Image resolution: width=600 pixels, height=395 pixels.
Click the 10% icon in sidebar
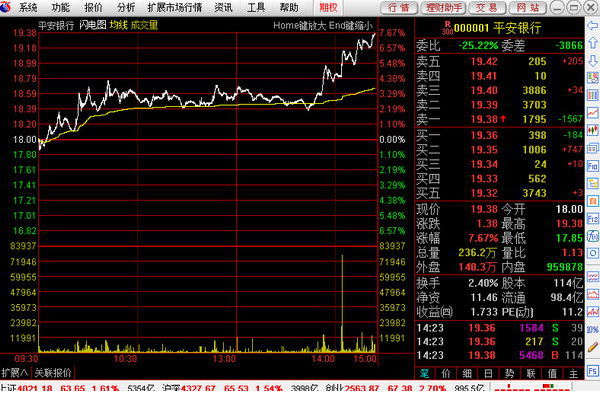[593, 329]
